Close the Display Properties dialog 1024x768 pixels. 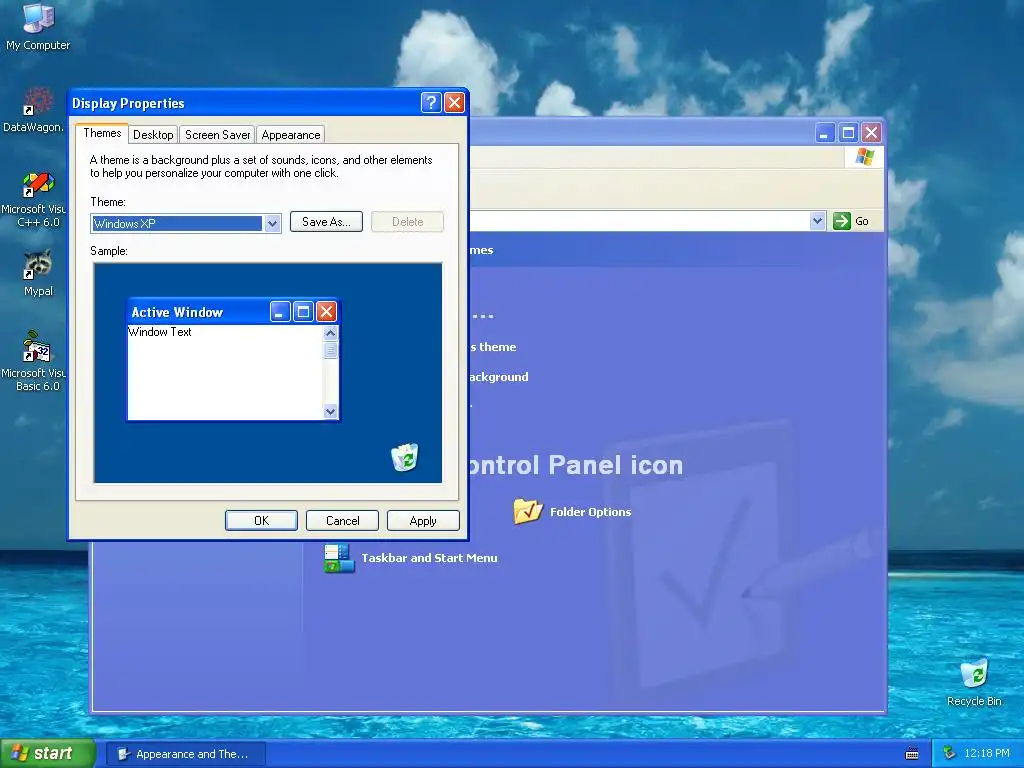tap(454, 103)
